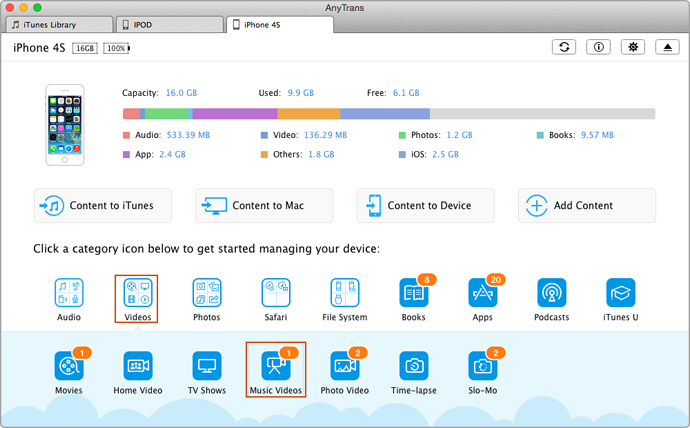Click the Used 9.9 GB value
The width and height of the screenshot is (690, 428).
pos(301,93)
